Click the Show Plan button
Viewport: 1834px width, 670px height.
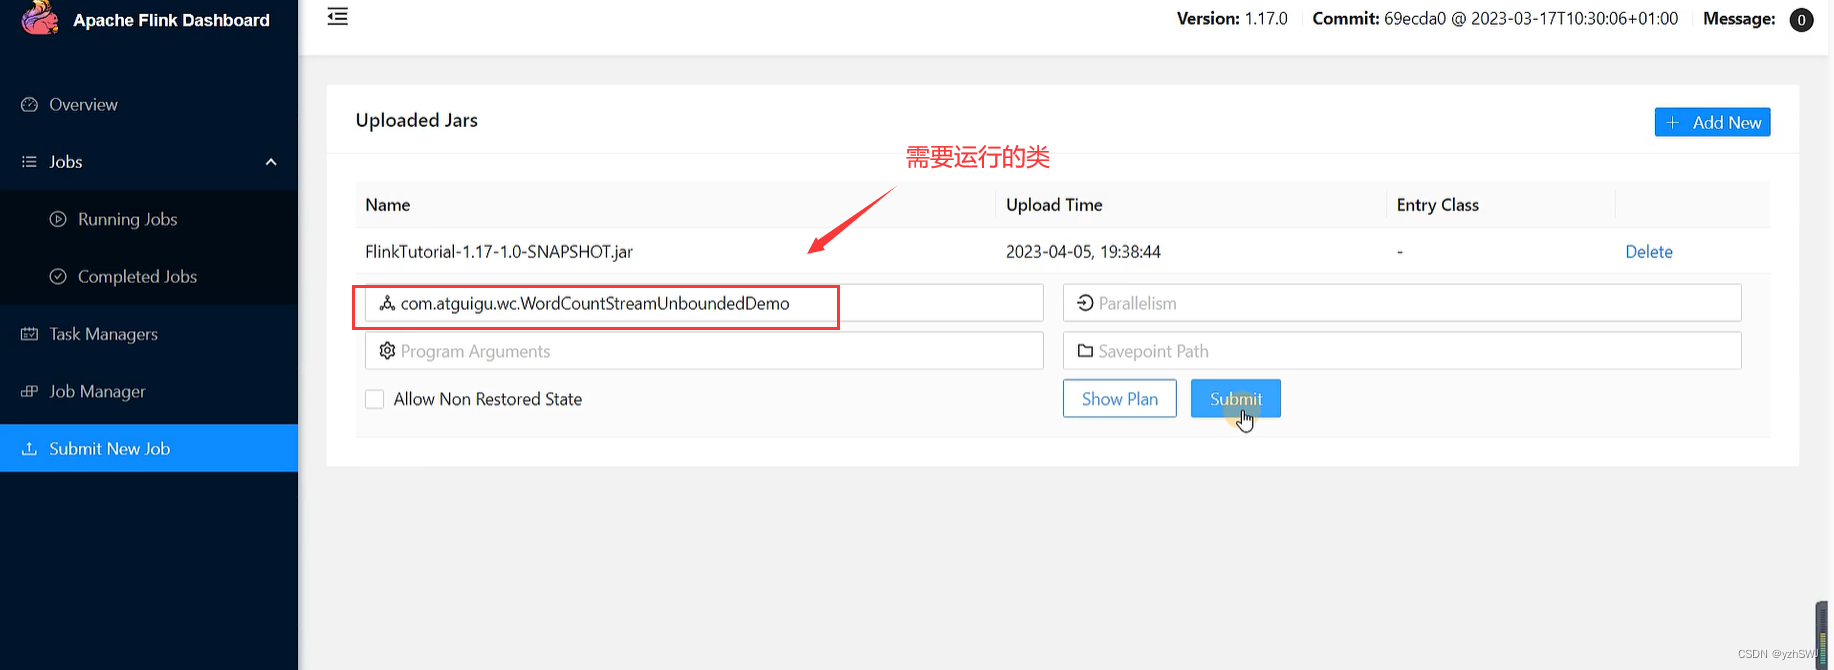(x=1120, y=399)
